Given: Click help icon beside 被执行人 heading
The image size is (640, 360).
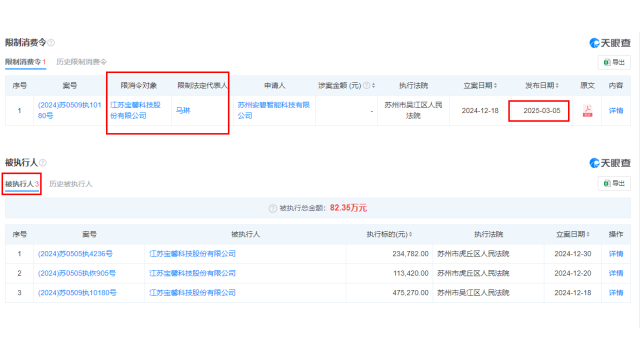Looking at the screenshot, I should 42,163.
